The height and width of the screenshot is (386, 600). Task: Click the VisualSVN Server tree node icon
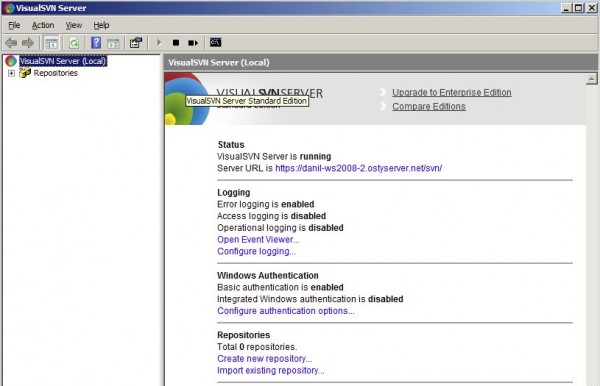tap(11, 61)
